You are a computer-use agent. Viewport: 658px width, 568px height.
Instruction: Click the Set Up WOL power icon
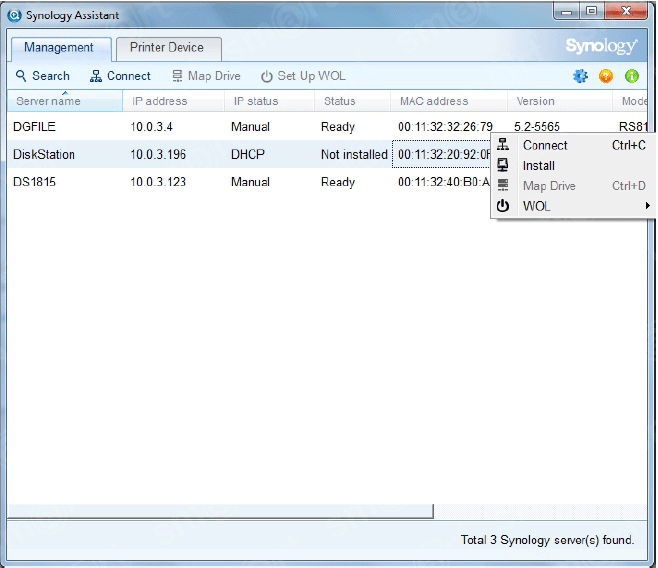pos(267,76)
